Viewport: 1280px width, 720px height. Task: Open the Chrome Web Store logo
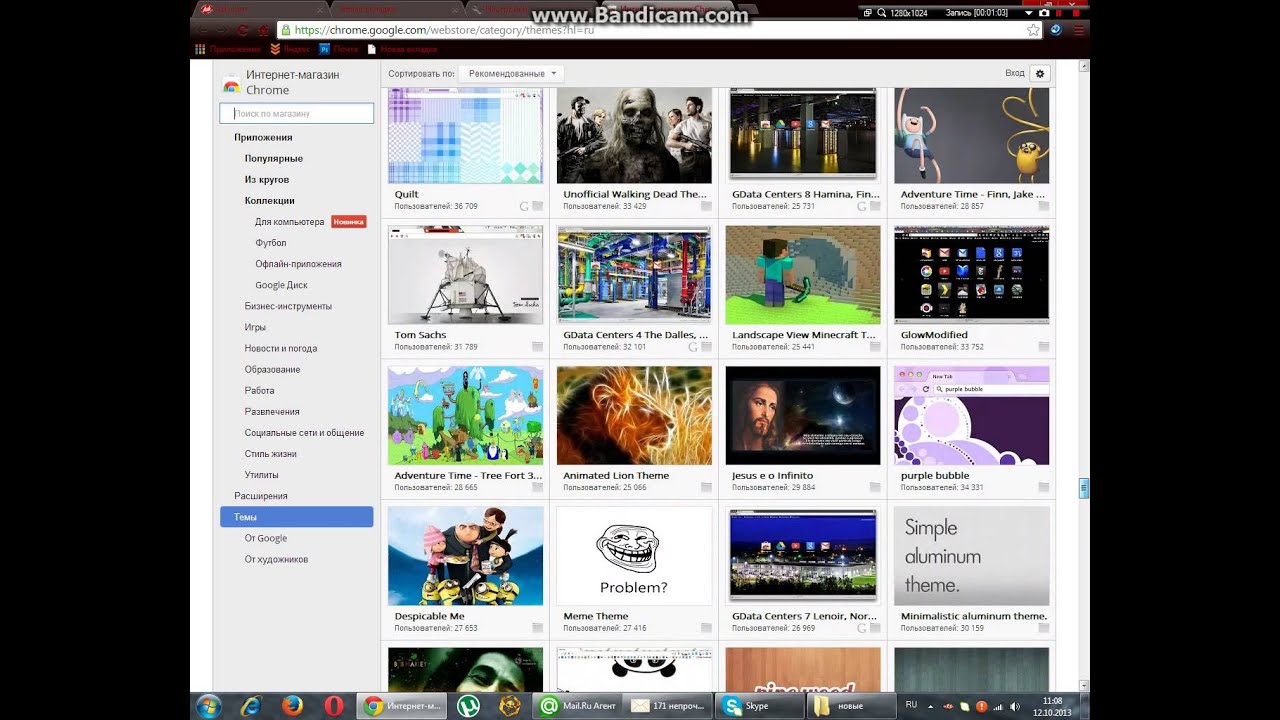(231, 83)
